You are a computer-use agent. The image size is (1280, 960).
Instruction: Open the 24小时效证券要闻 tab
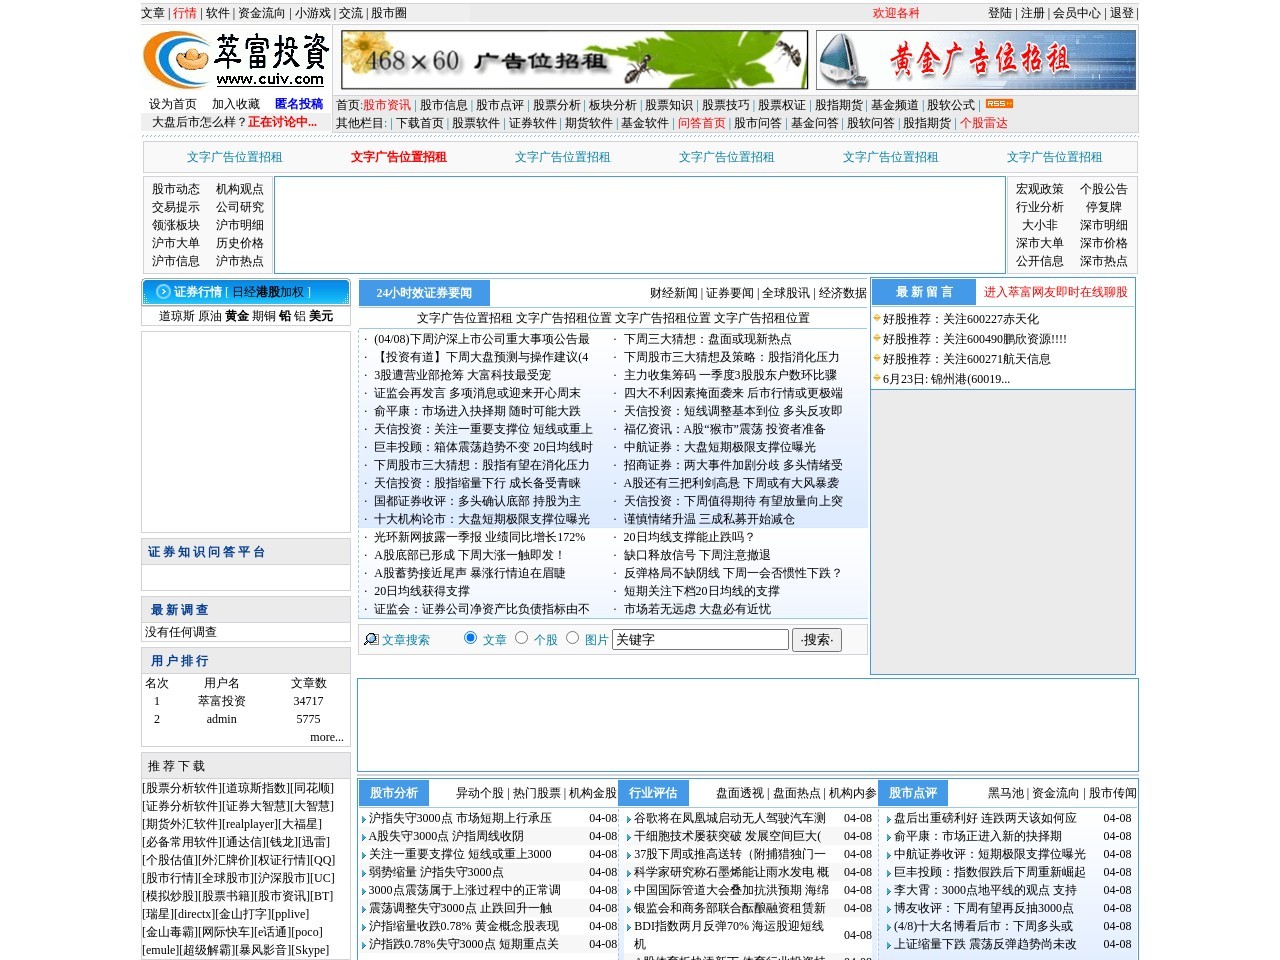pos(424,293)
